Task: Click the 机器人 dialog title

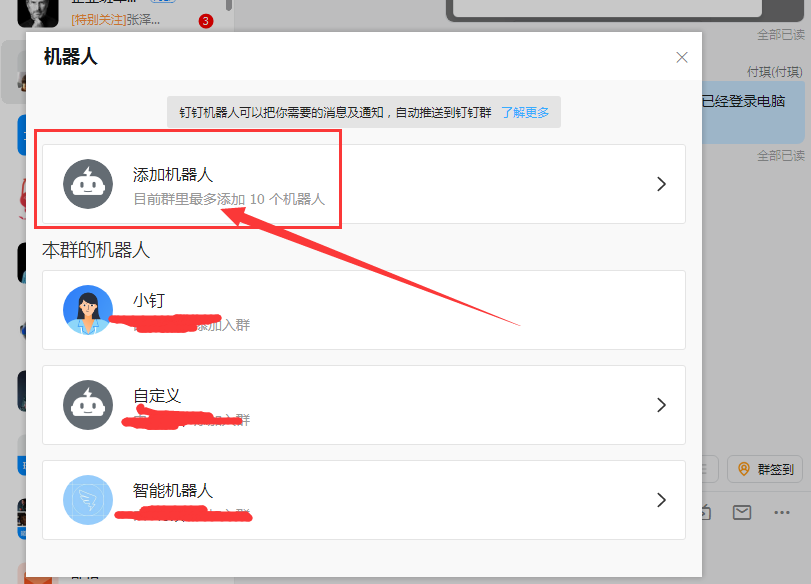Action: [x=70, y=57]
